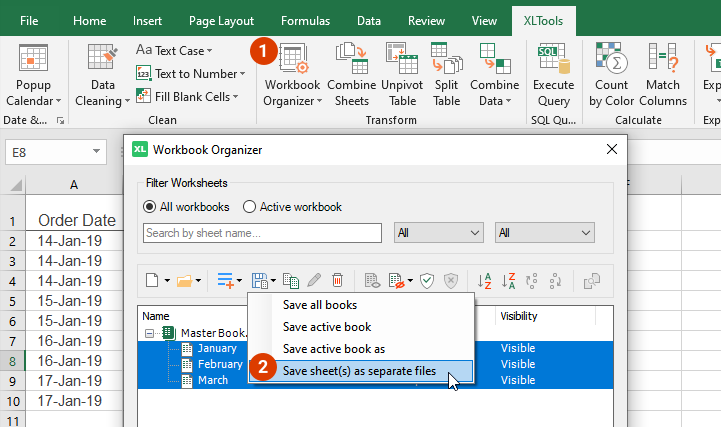Switch to the View ribbon tab
The image size is (721, 427).
(484, 21)
